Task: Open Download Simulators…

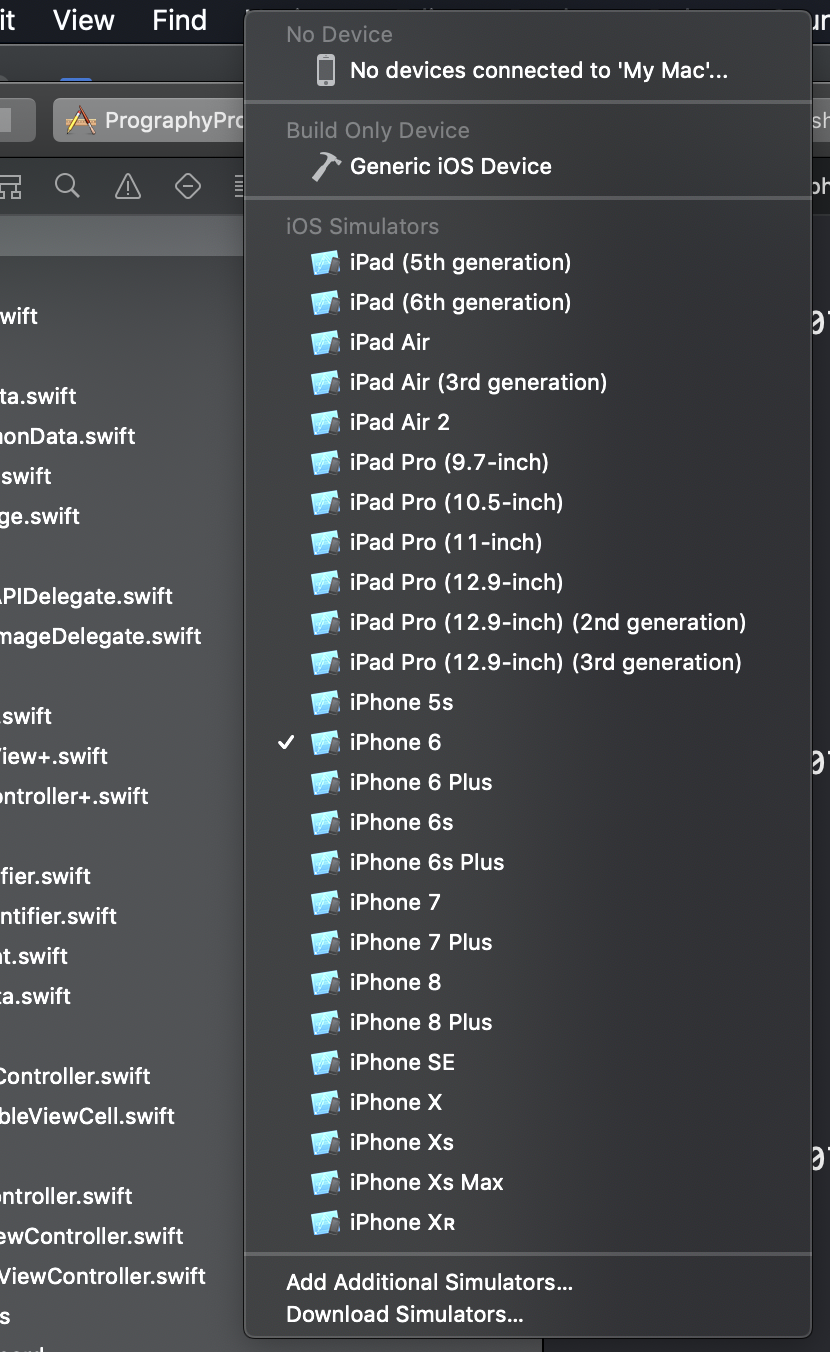Action: pos(527,1314)
